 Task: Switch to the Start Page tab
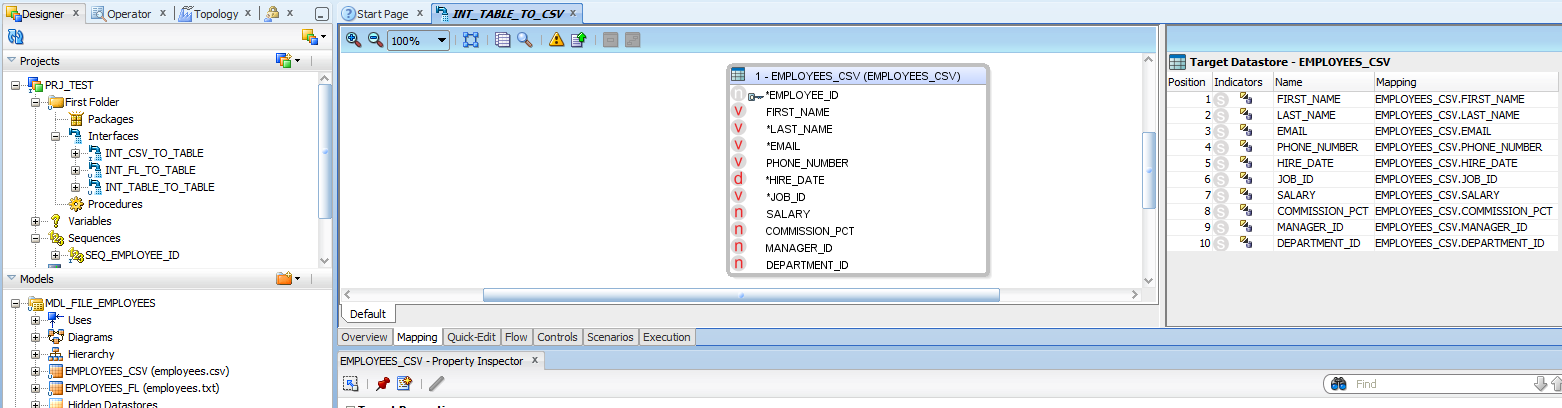(x=383, y=14)
